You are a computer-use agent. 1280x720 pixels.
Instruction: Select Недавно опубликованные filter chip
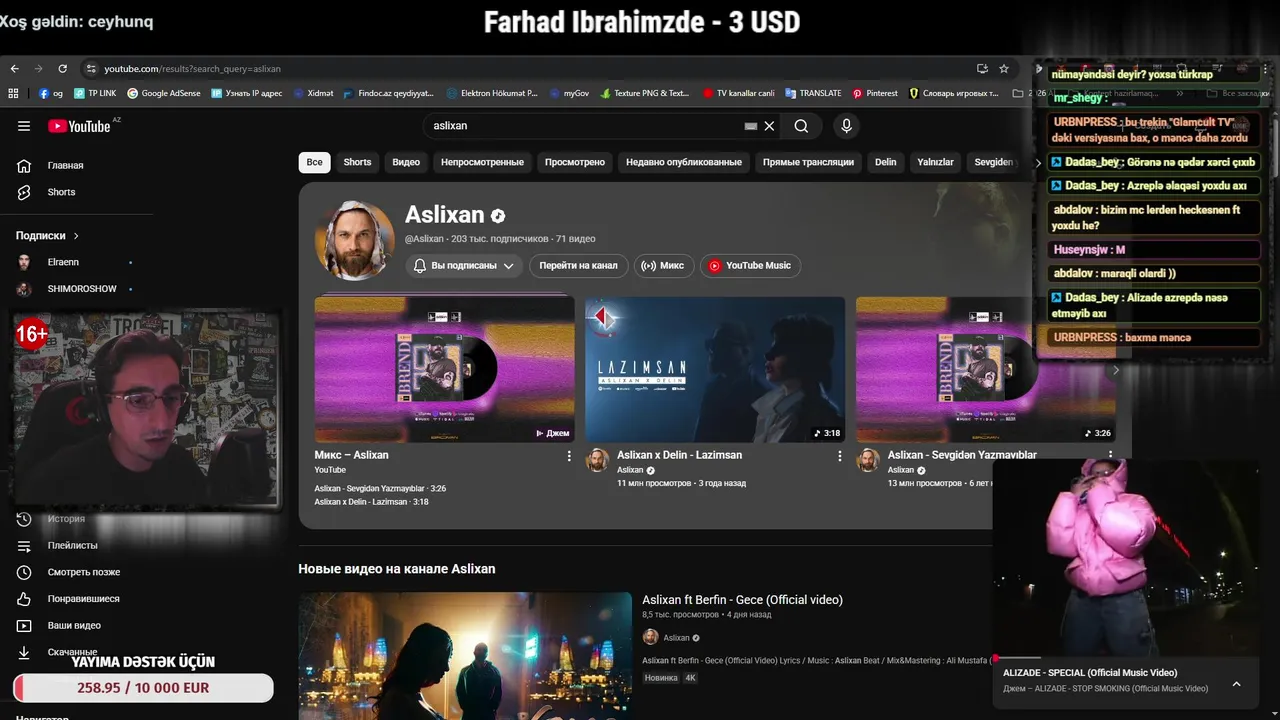[684, 162]
